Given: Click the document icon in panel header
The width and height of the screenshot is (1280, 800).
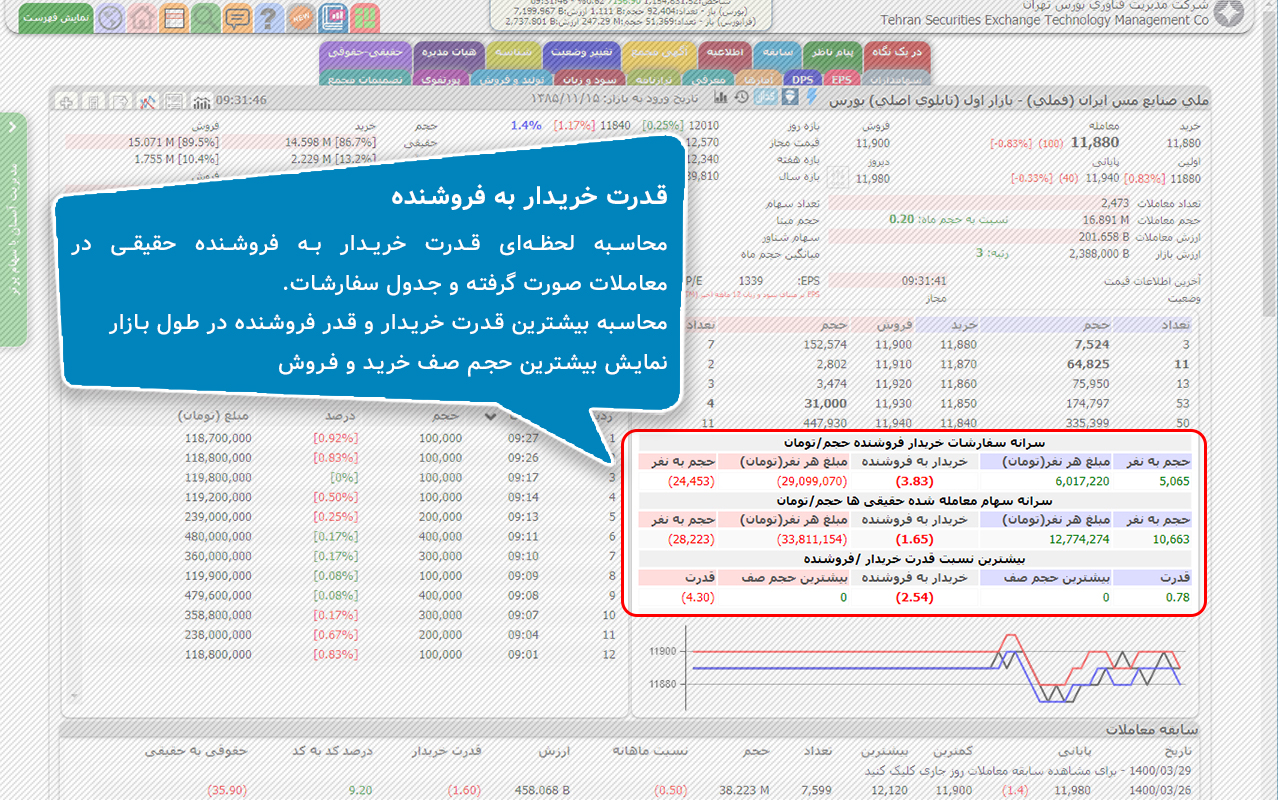Looking at the screenshot, I should (x=93, y=102).
